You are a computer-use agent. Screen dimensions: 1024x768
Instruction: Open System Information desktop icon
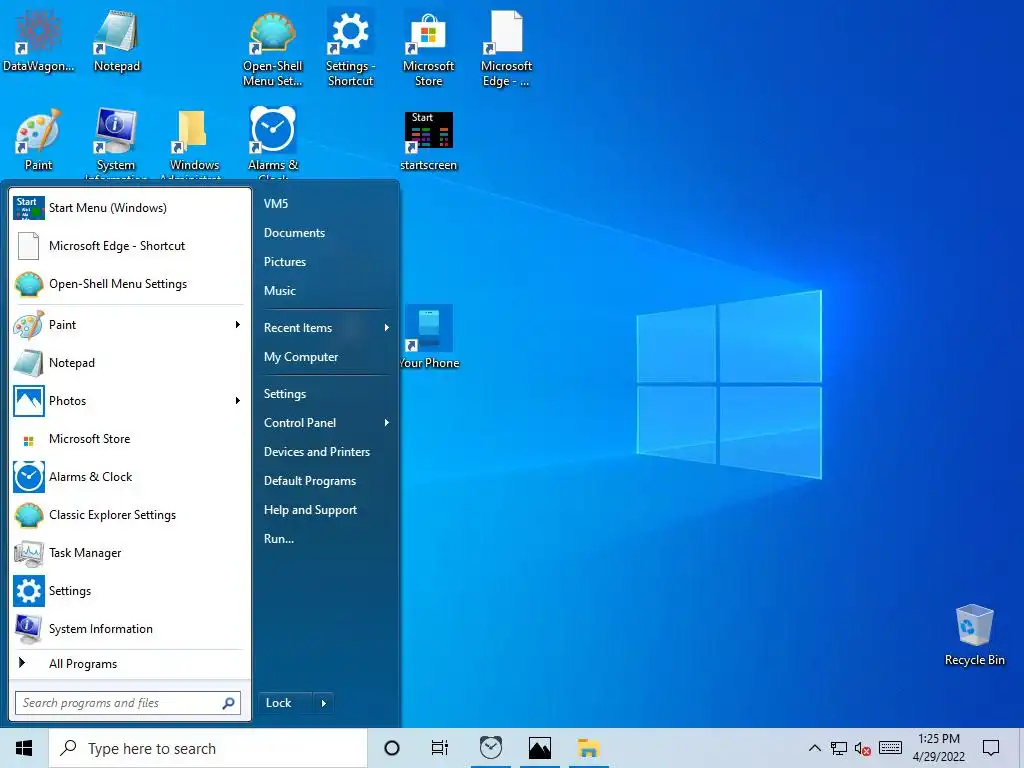click(x=116, y=143)
